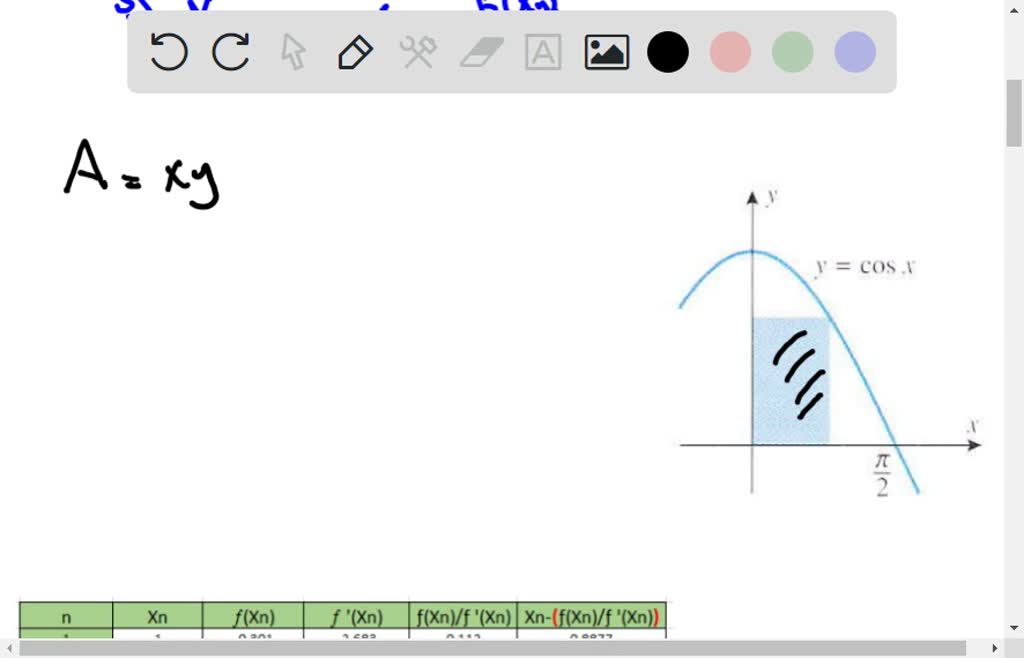Select the Pen drawing tool
This screenshot has height=658, width=1024.
pyautogui.click(x=355, y=52)
